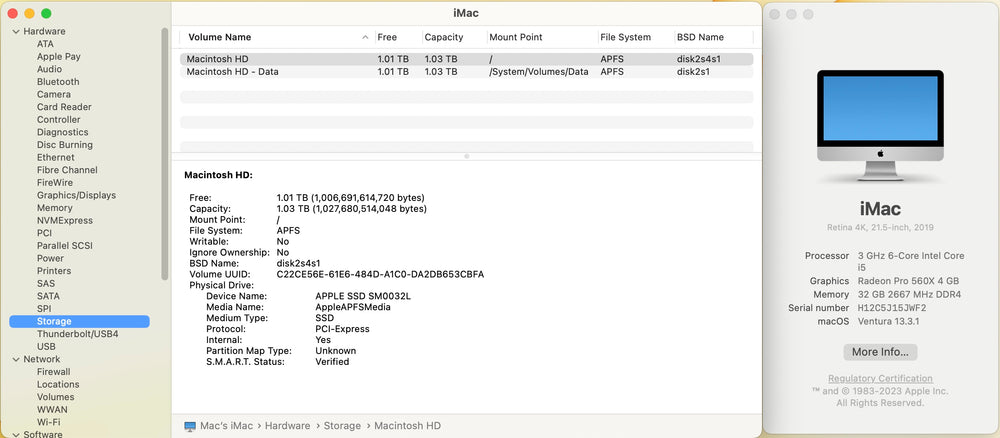Select Locations under Network
The width and height of the screenshot is (1000, 438).
coord(58,384)
